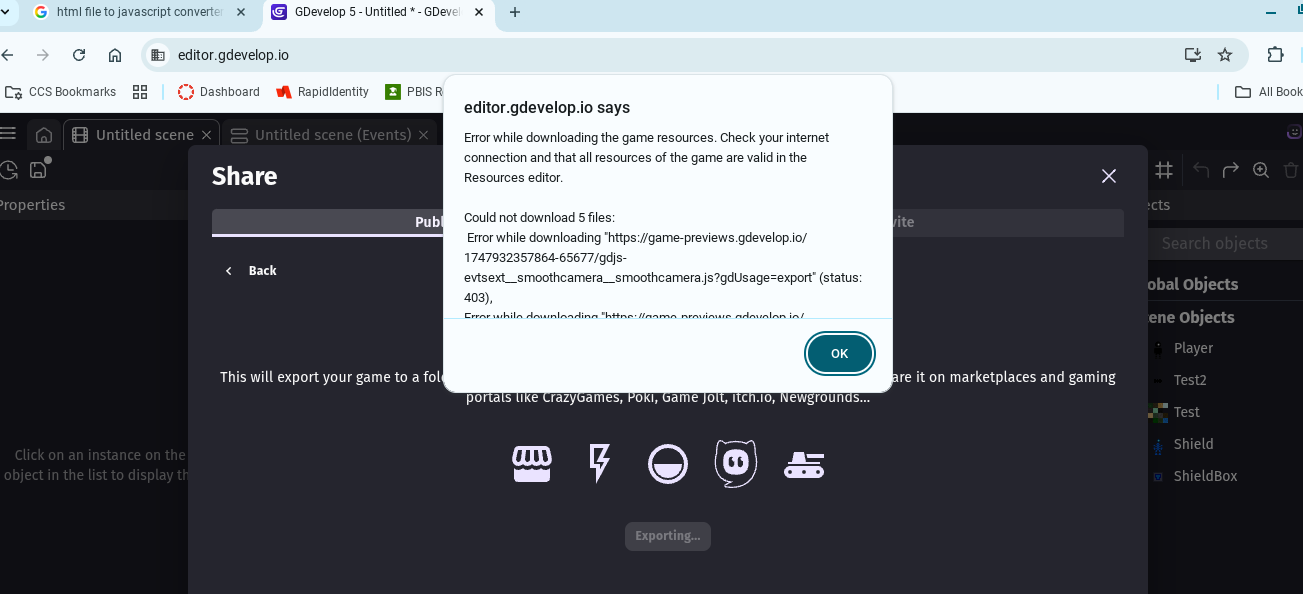This screenshot has width=1303, height=594.
Task: Open the Dashboard bookmark
Action: (x=218, y=92)
